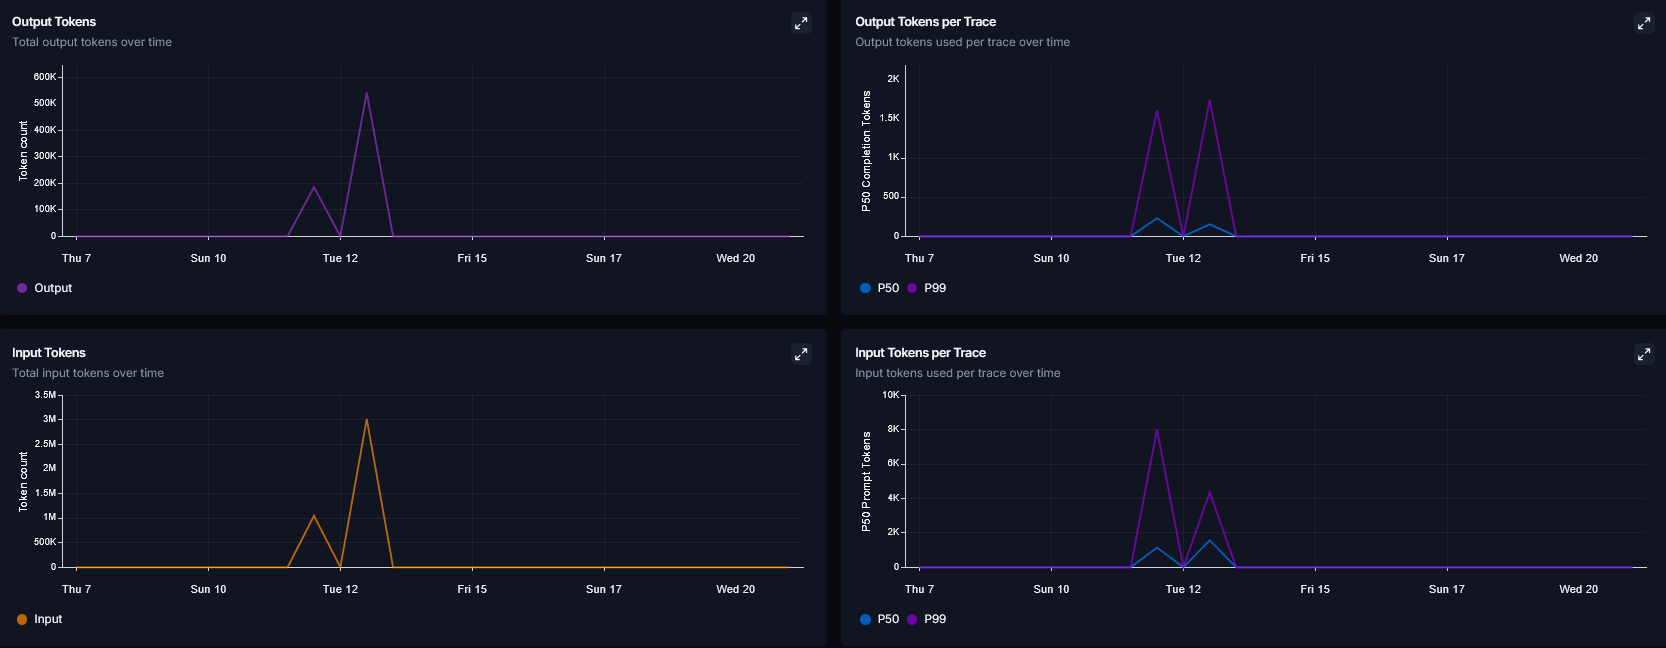Click the Output Tokens peak data point

point(367,93)
